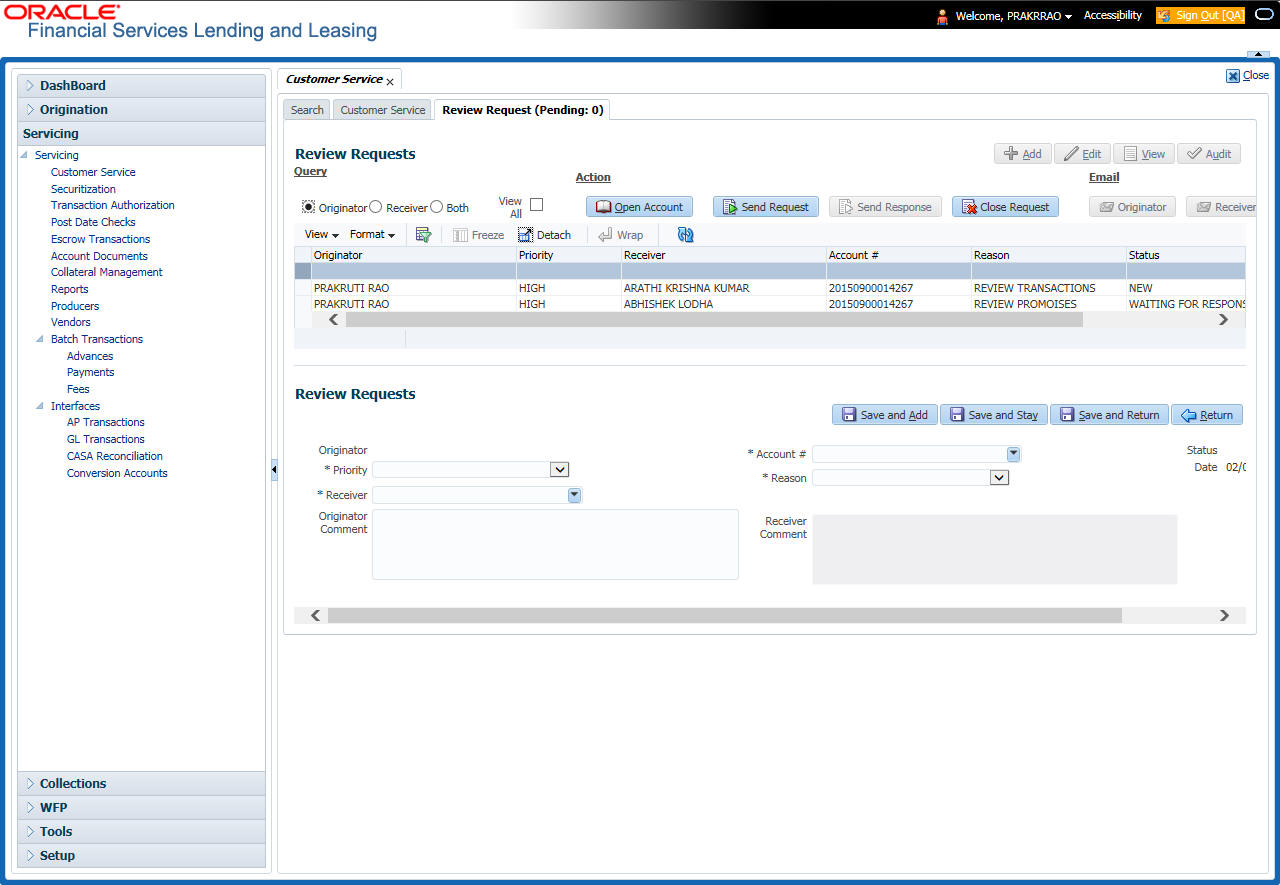Select the Originator radio button
The image size is (1280, 885).
pos(308,207)
